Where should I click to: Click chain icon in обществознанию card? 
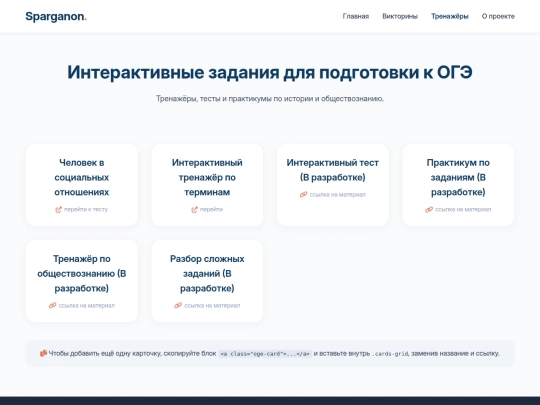52,305
